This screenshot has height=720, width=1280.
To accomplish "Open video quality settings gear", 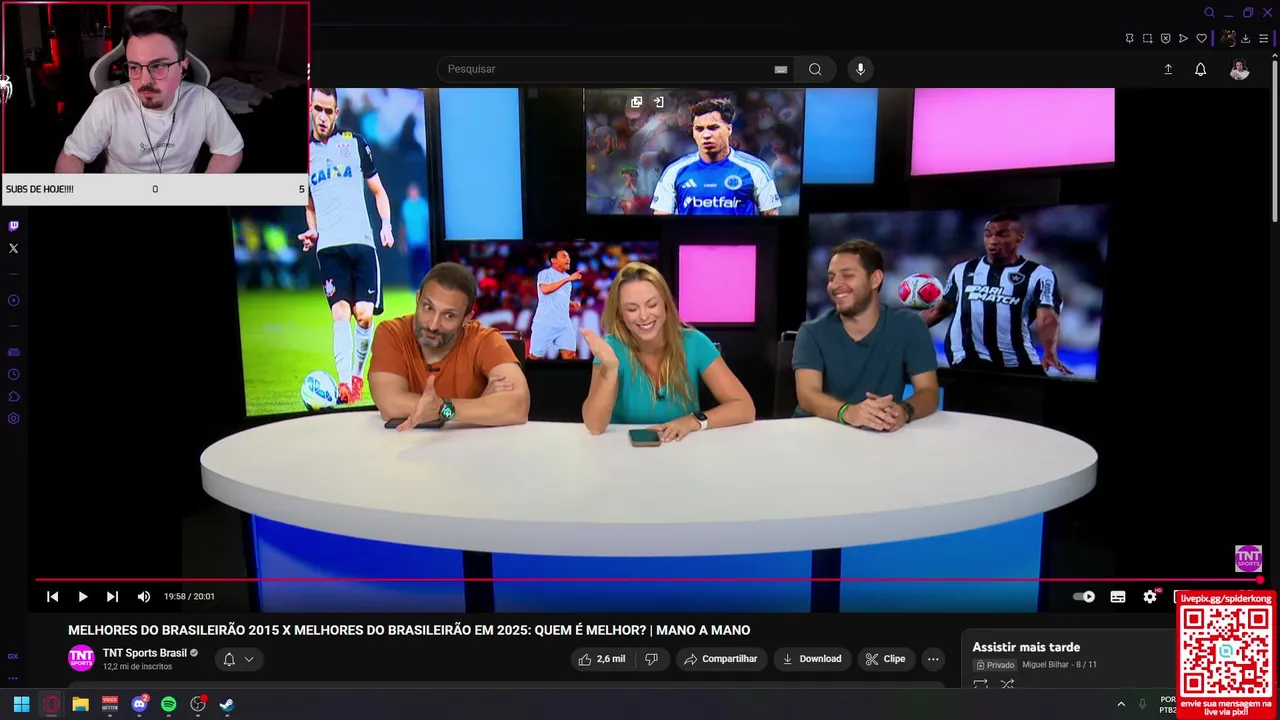I will (x=1150, y=597).
